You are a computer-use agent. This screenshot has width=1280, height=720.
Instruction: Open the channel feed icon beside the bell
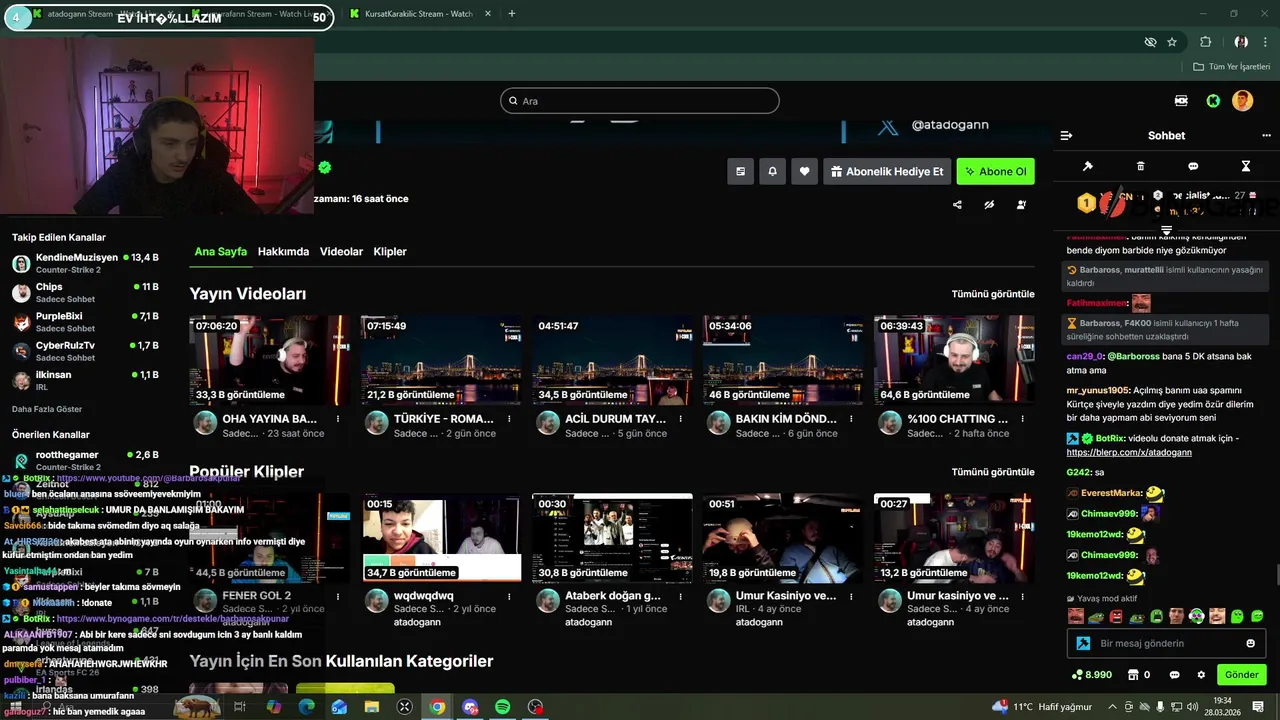pyautogui.click(x=740, y=171)
